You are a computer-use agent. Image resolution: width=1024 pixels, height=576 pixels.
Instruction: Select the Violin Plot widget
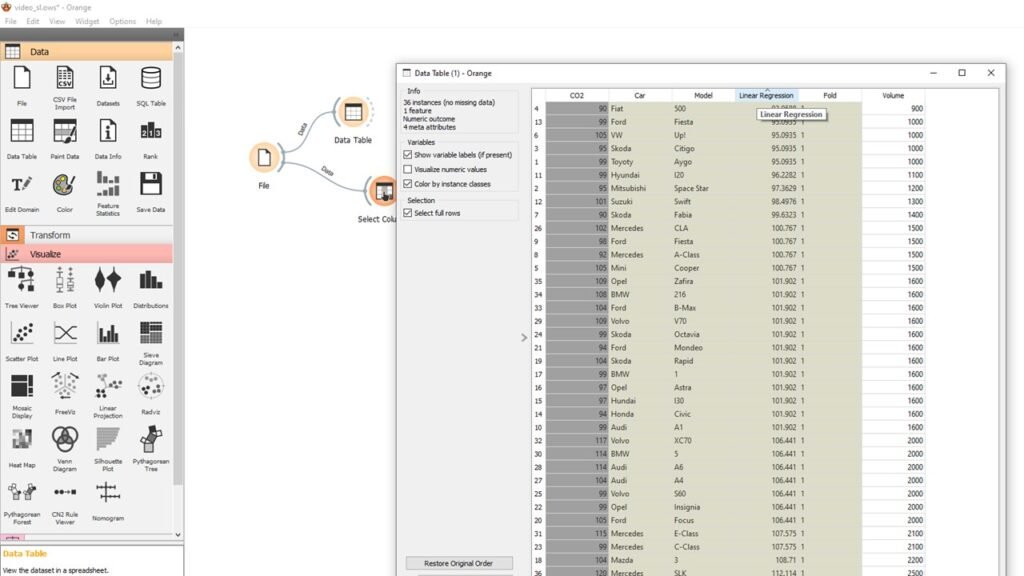pyautogui.click(x=108, y=287)
